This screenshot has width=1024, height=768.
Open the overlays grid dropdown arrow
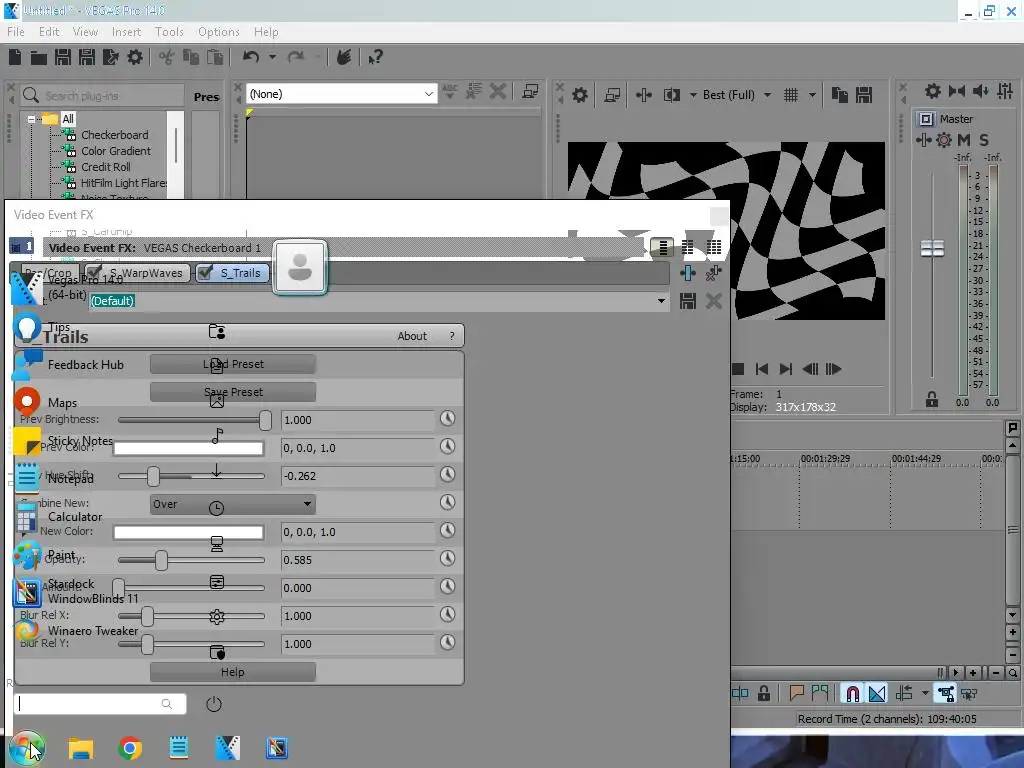coord(812,95)
